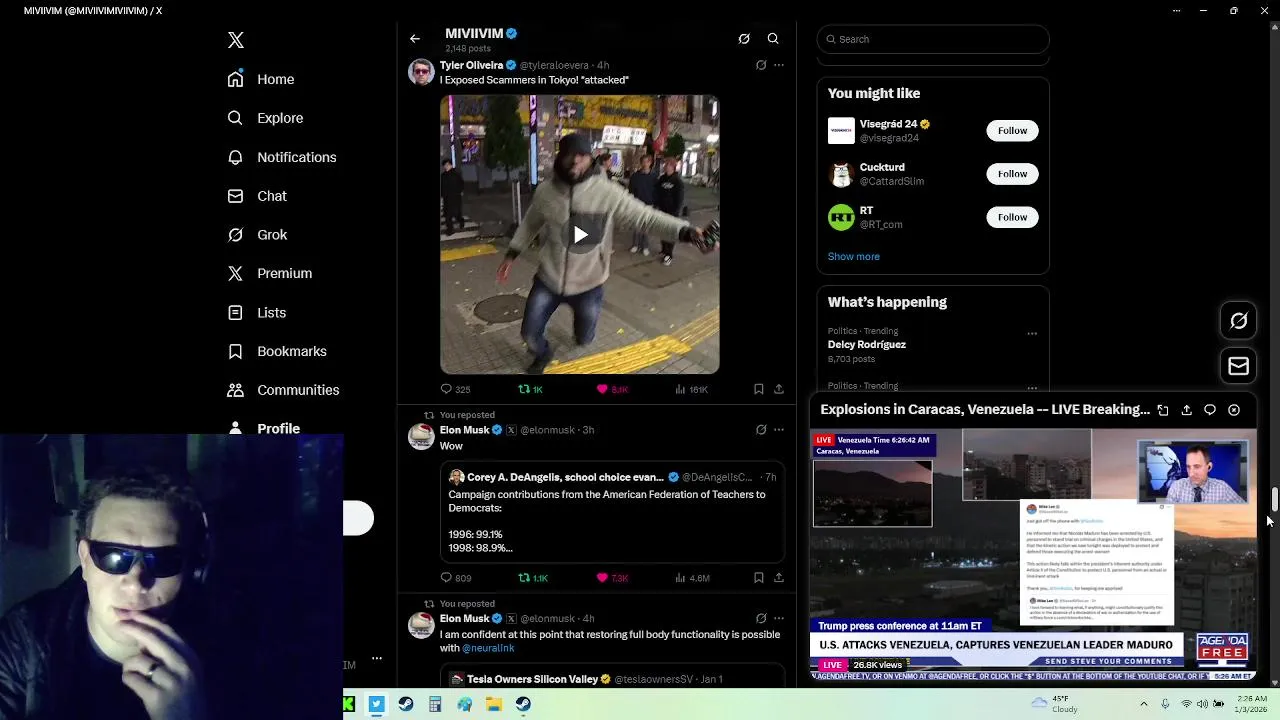1280x720 pixels.
Task: Open Grok in the sidebar
Action: [x=257, y=235]
